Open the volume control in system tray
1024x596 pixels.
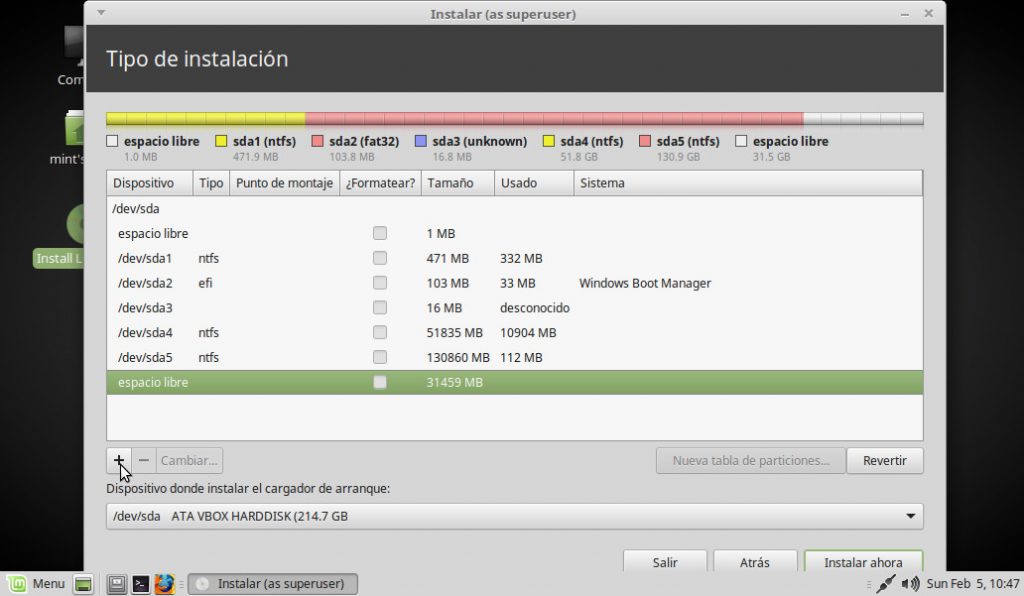pyautogui.click(x=910, y=584)
